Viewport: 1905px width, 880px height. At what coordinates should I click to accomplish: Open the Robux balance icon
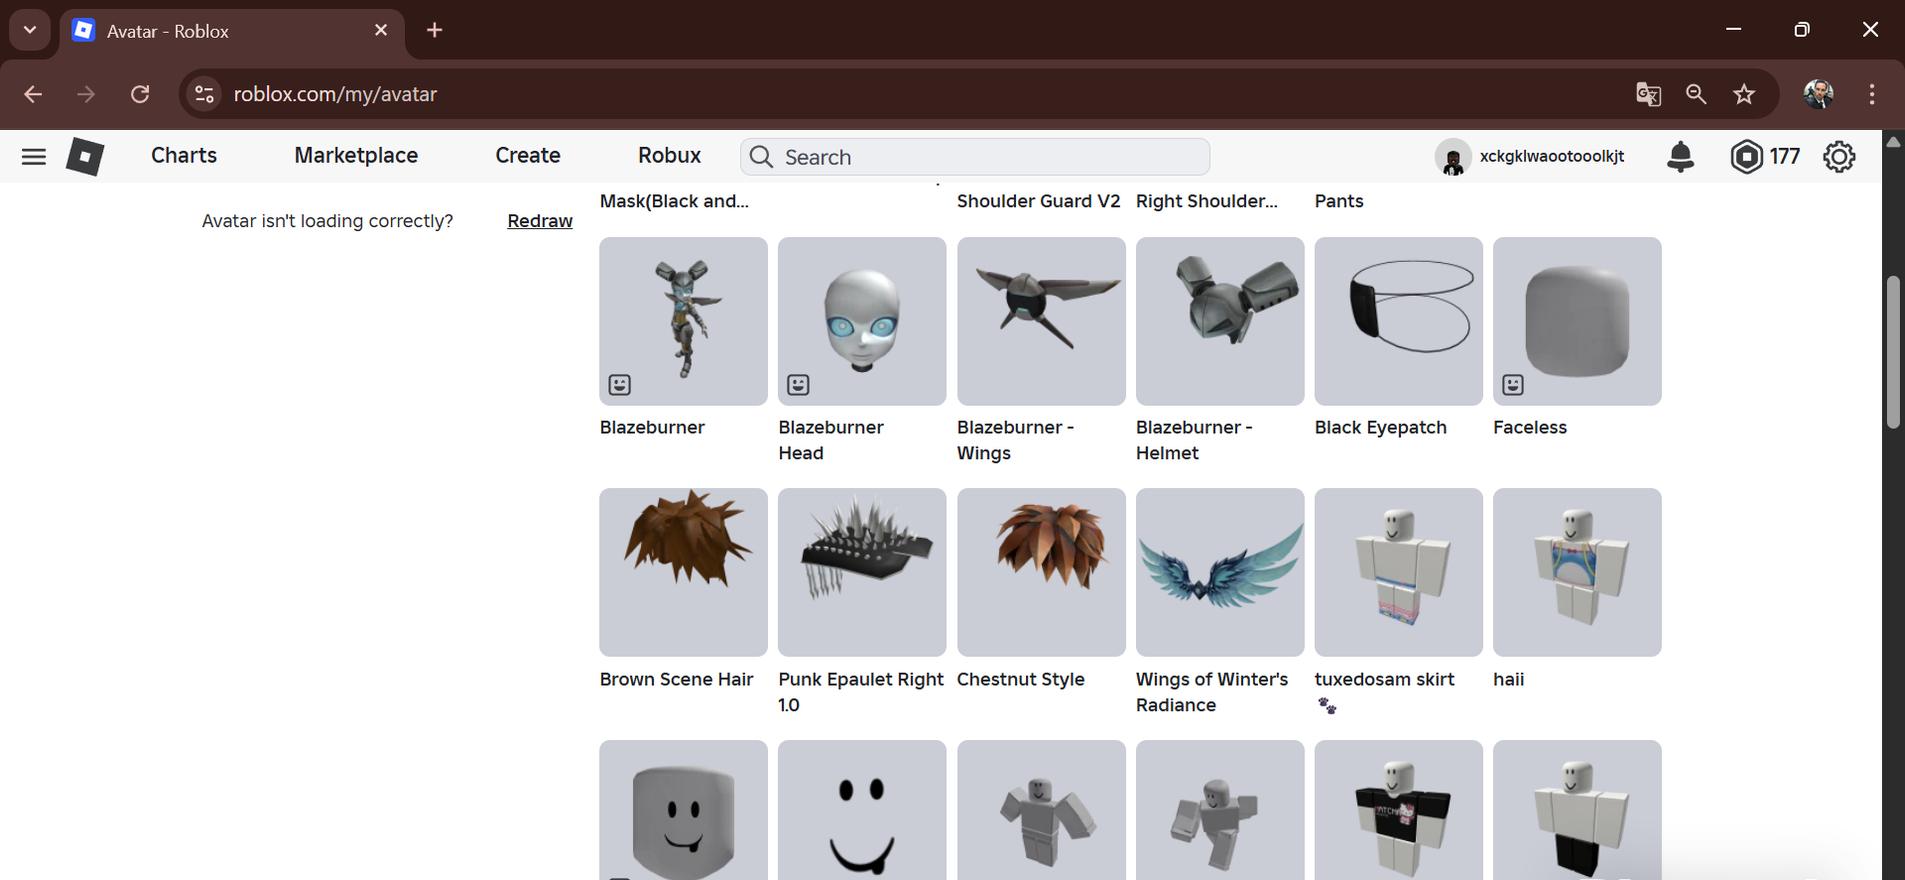(x=1746, y=157)
